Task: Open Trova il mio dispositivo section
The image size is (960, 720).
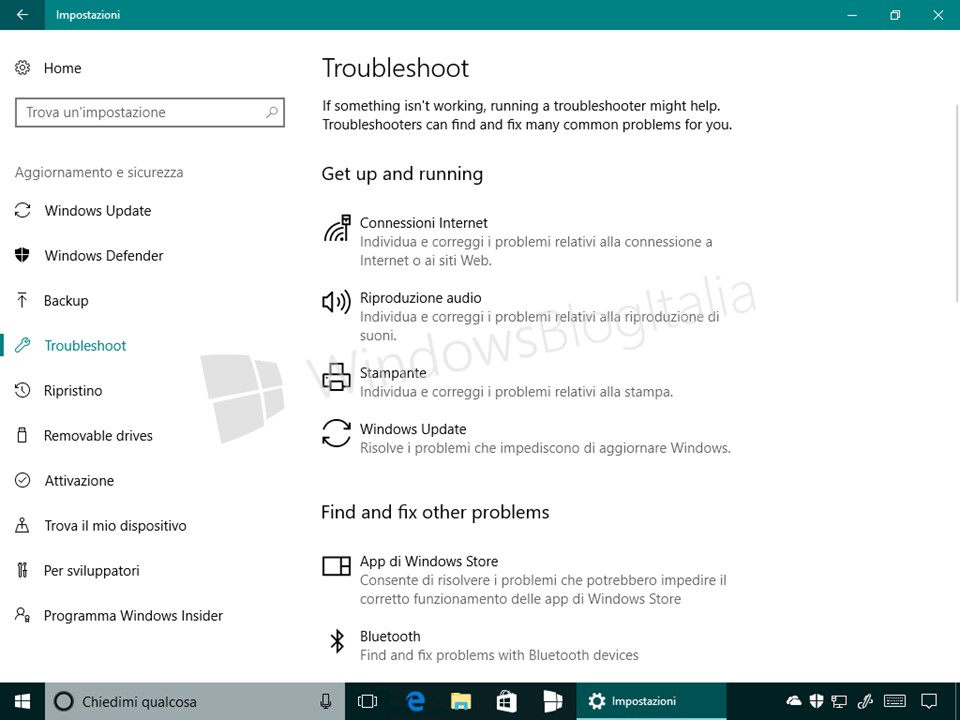Action: point(115,525)
